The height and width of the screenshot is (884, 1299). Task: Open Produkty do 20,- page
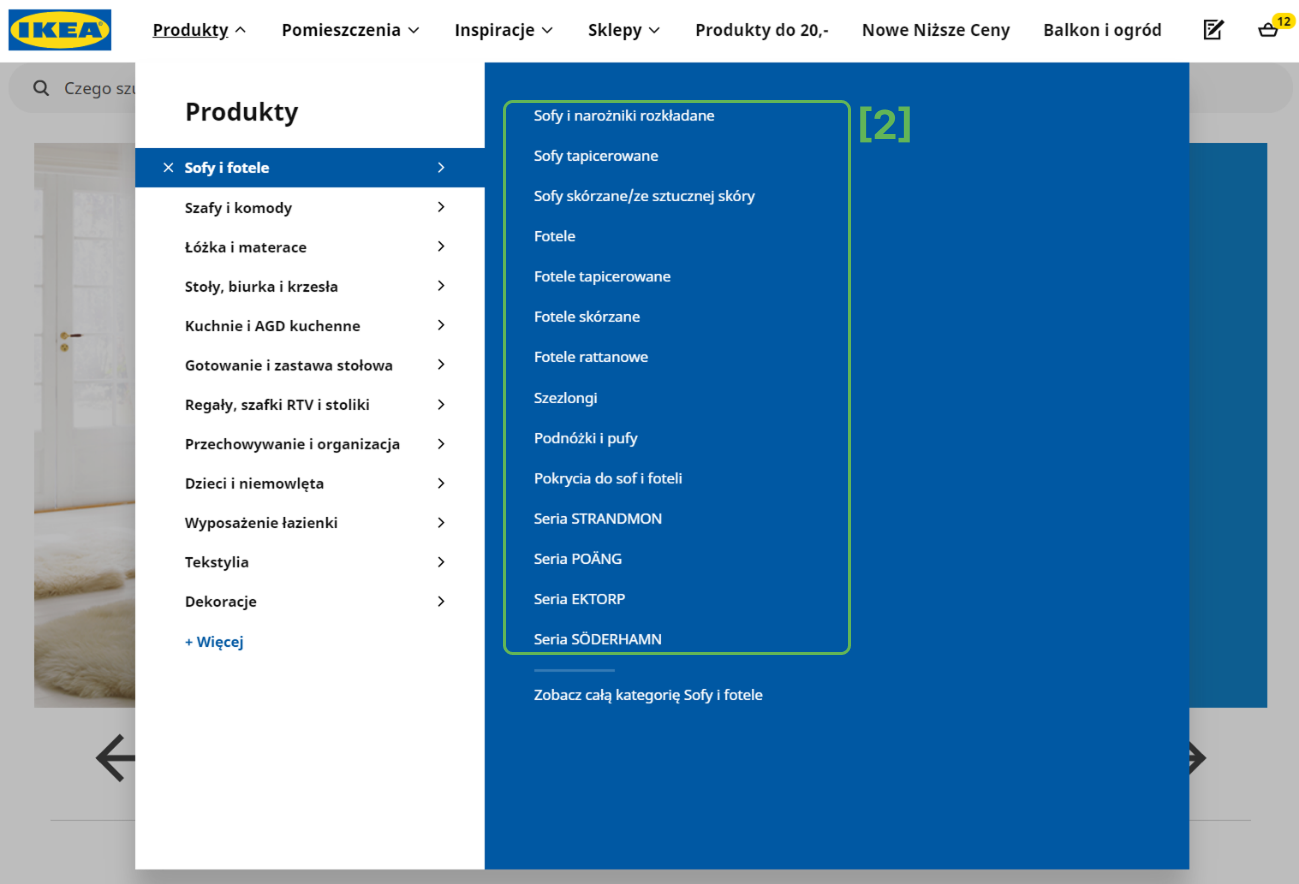[x=762, y=30]
